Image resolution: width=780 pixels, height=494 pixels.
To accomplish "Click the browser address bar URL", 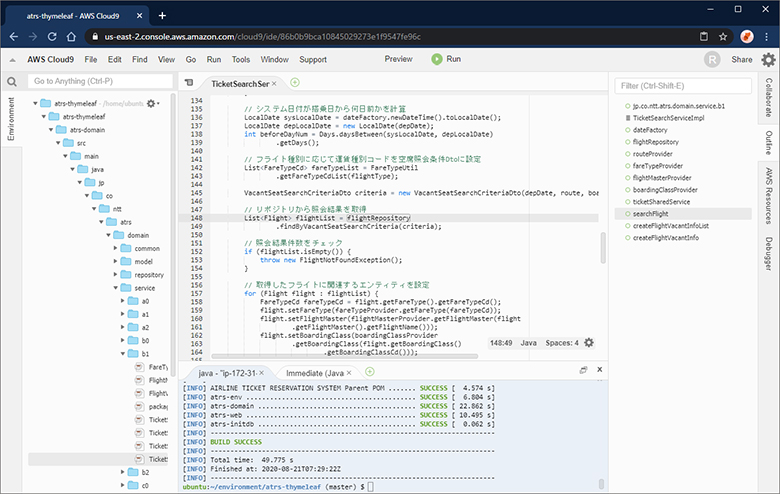I will click(x=262, y=37).
